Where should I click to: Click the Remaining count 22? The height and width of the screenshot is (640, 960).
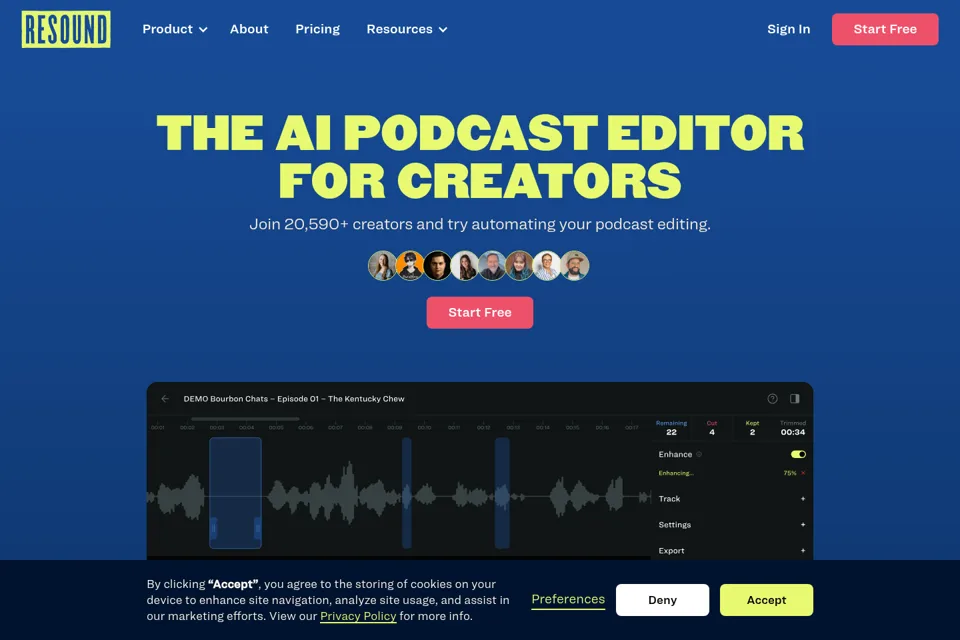coord(671,432)
